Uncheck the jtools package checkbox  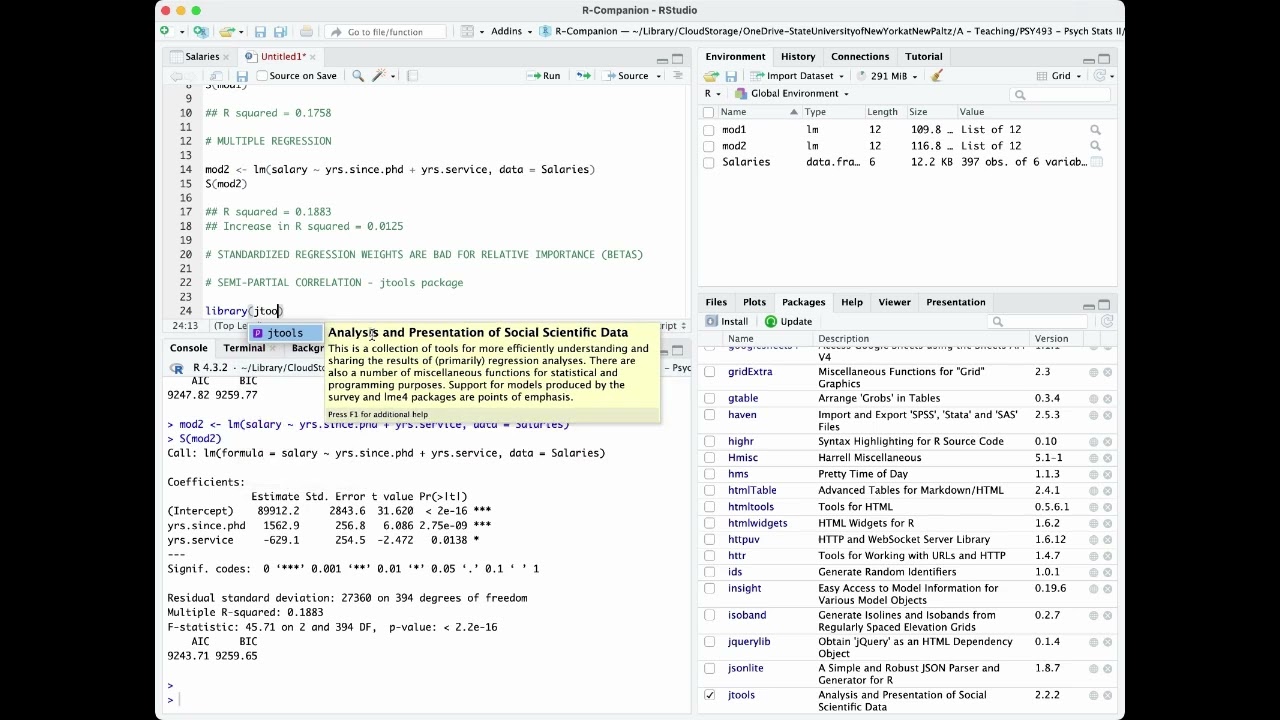tap(710, 695)
